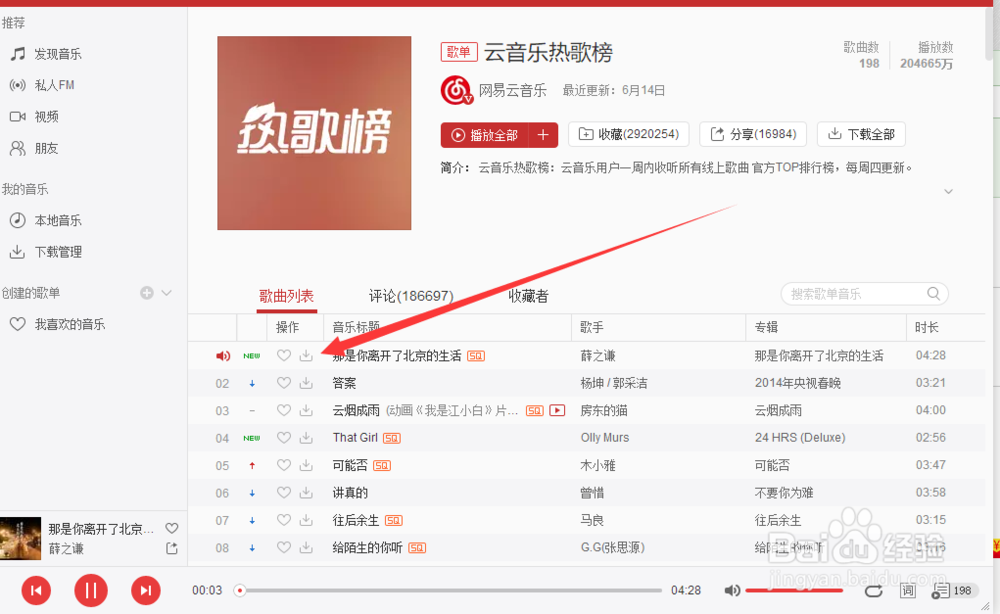Go to 视频 section

pyautogui.click(x=34, y=117)
